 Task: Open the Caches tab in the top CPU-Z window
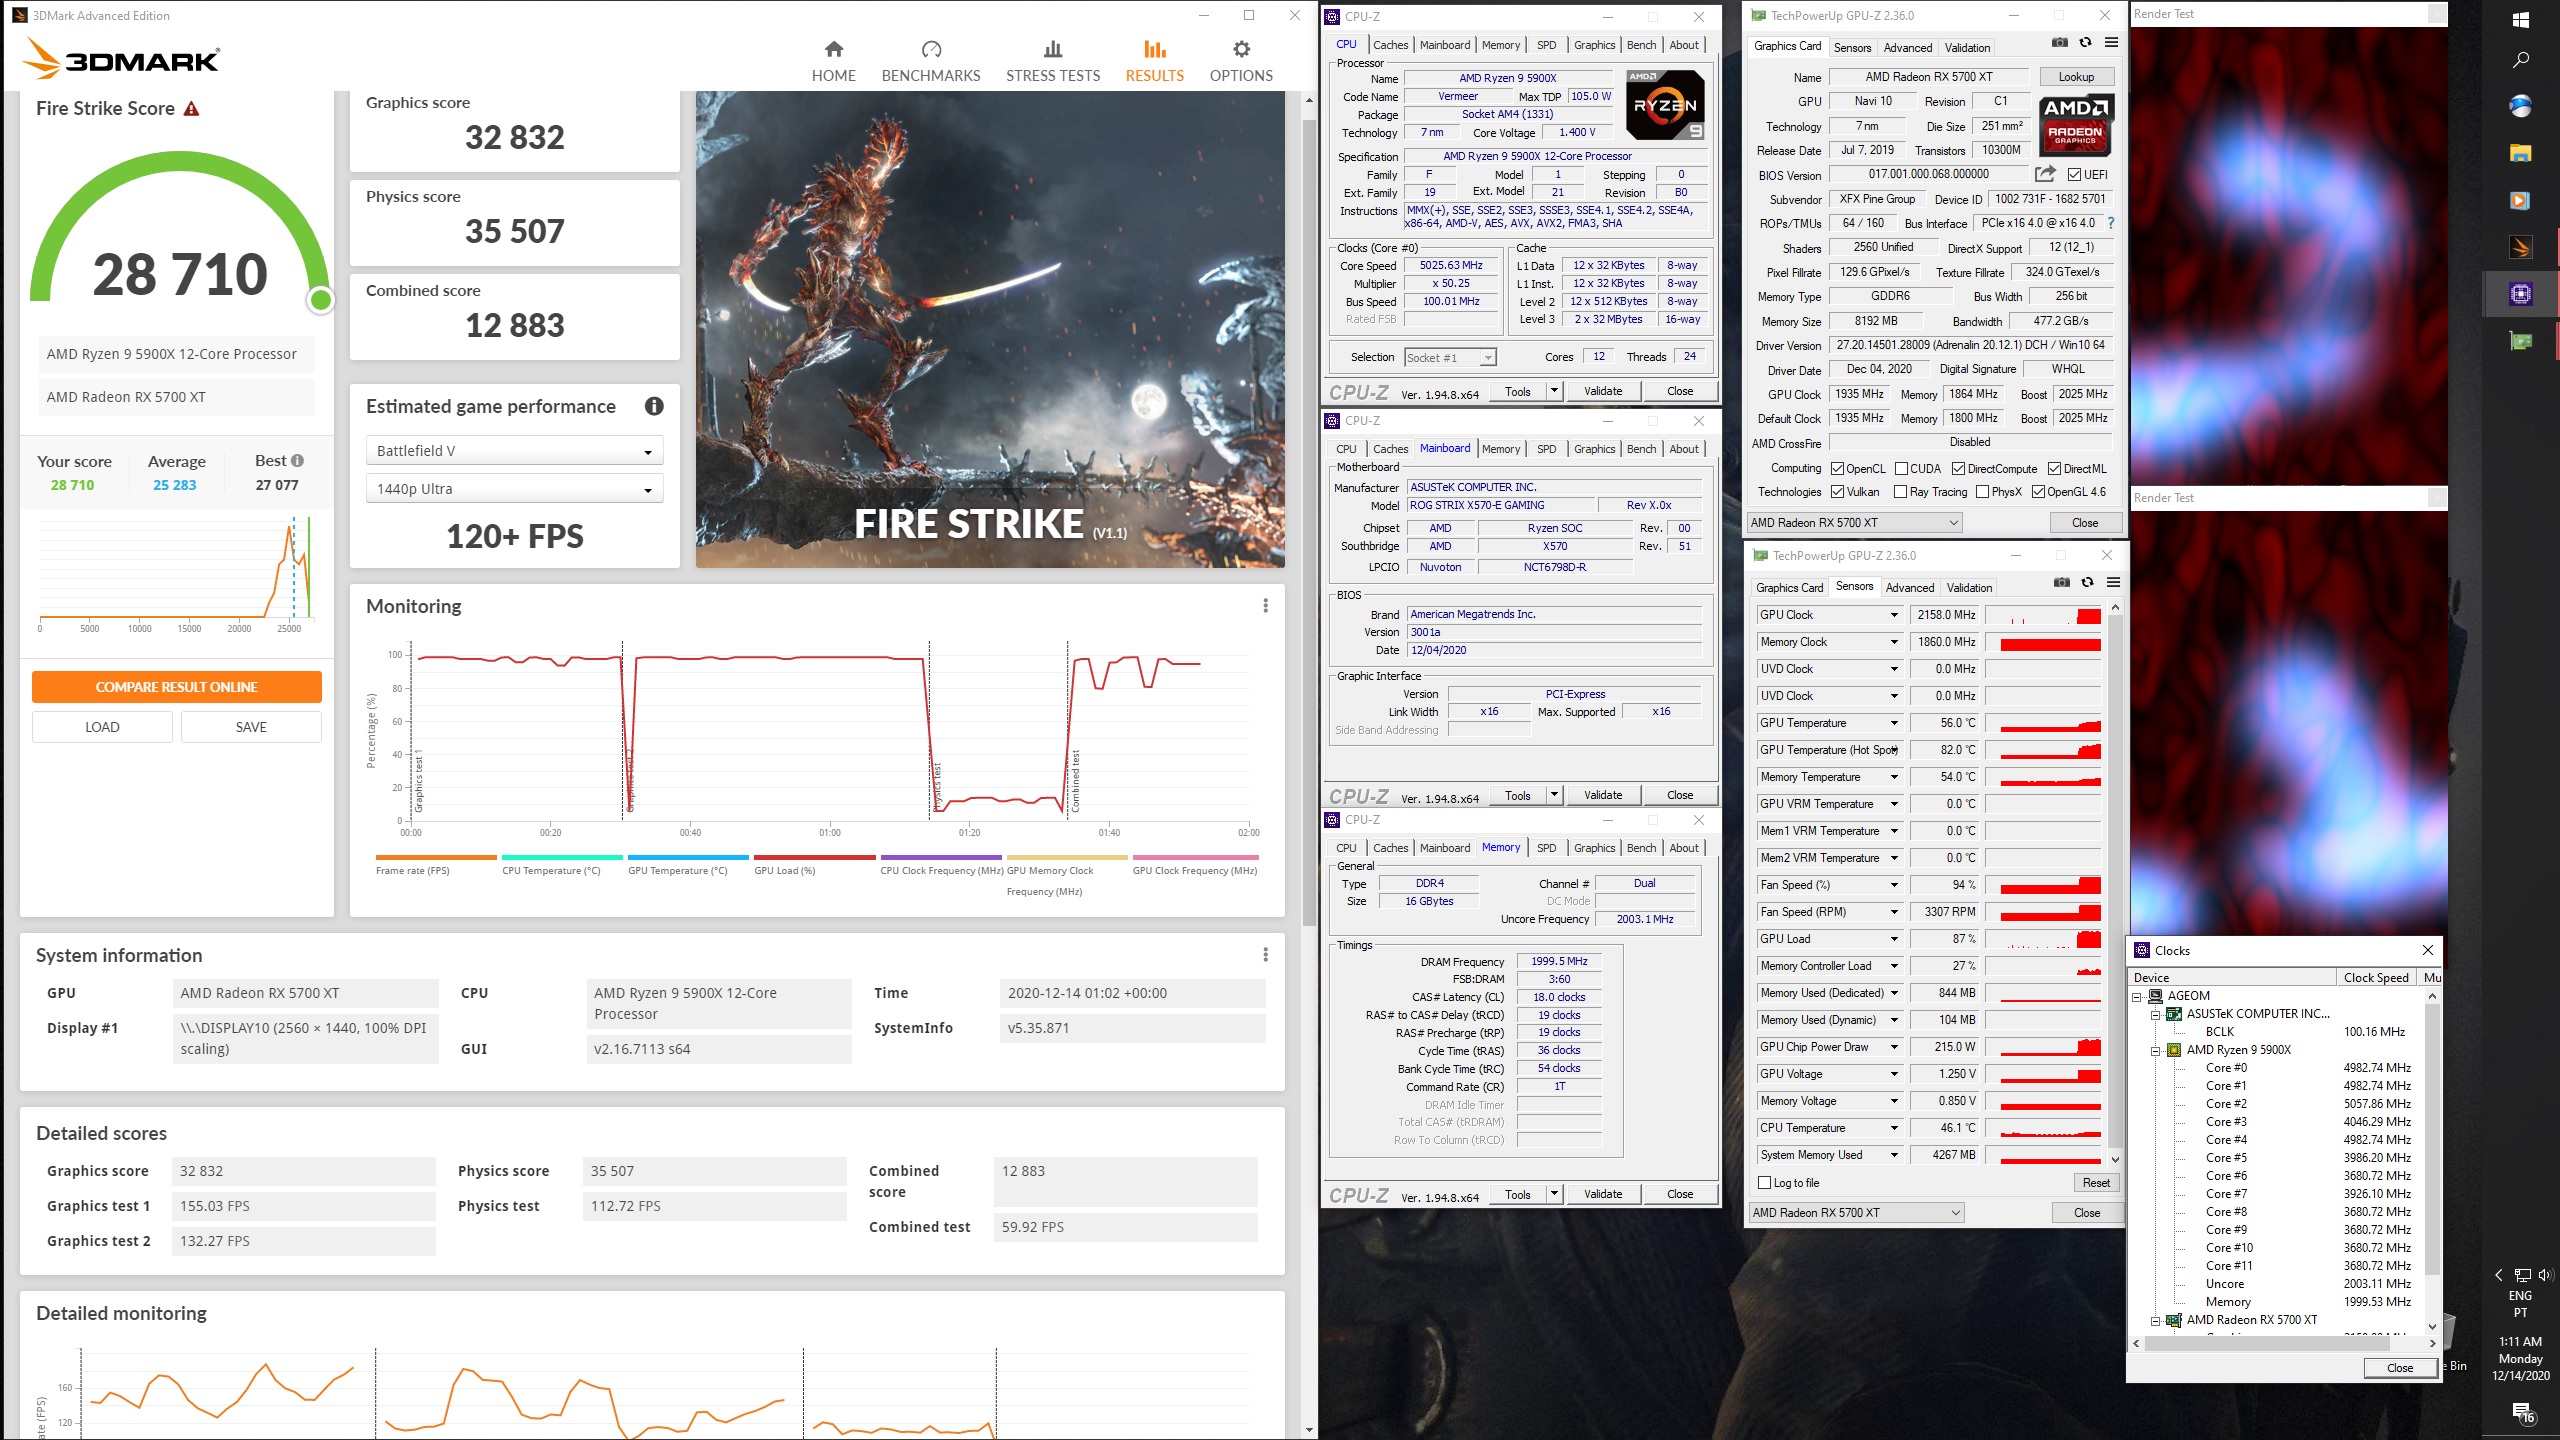click(x=1390, y=45)
